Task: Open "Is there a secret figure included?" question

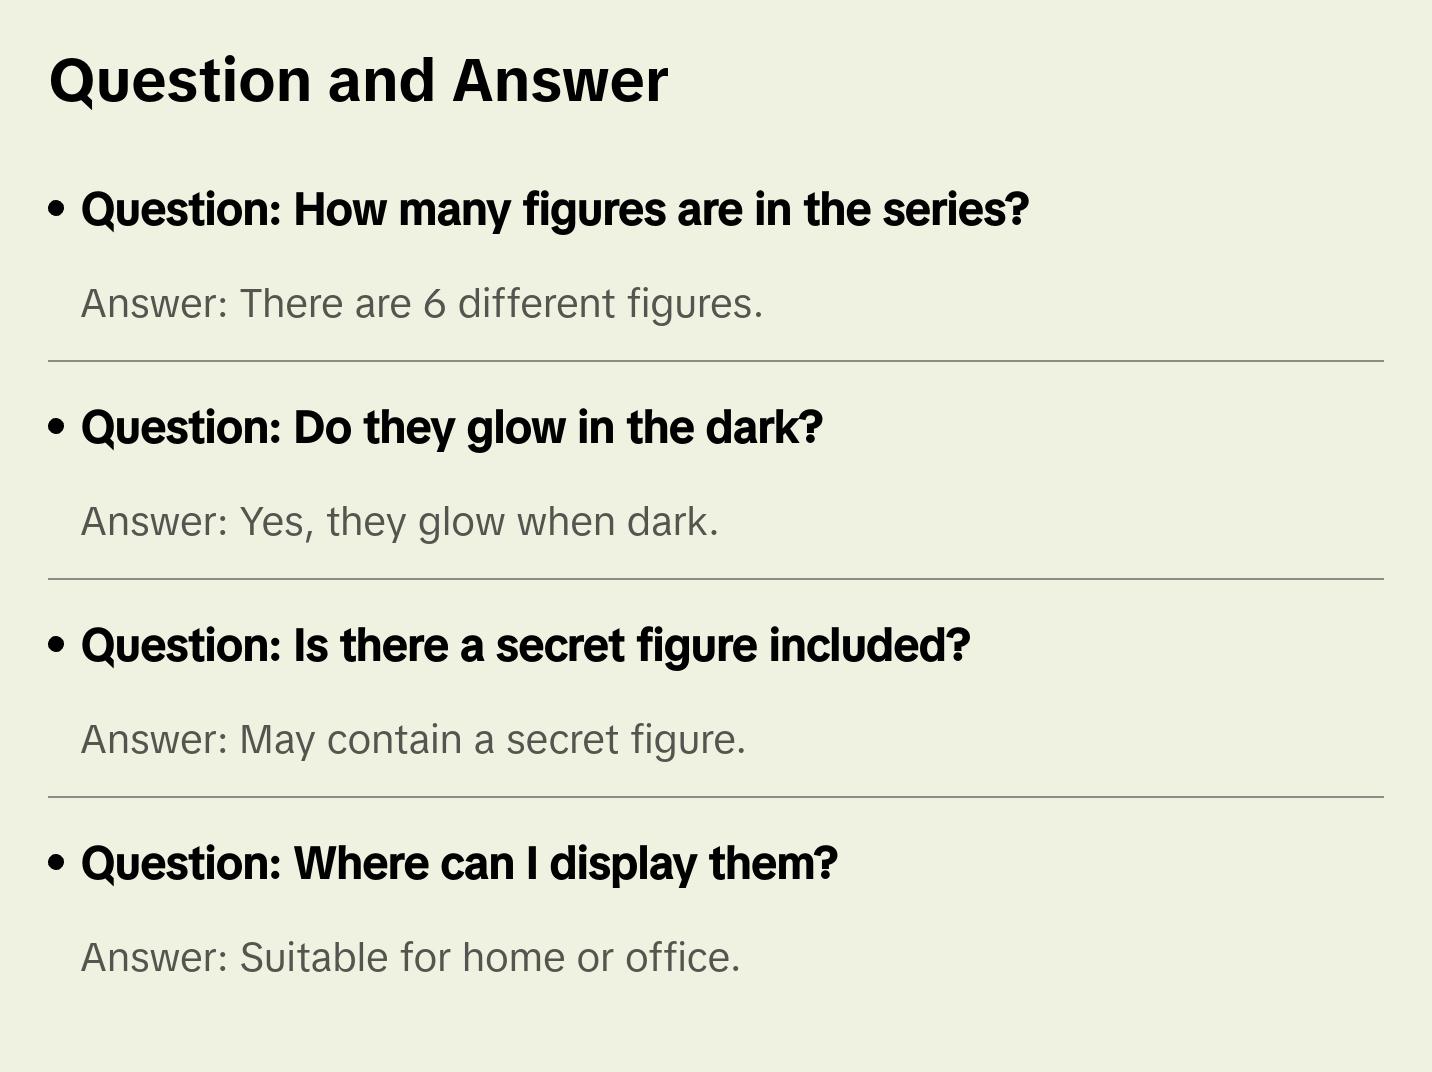Action: click(526, 646)
